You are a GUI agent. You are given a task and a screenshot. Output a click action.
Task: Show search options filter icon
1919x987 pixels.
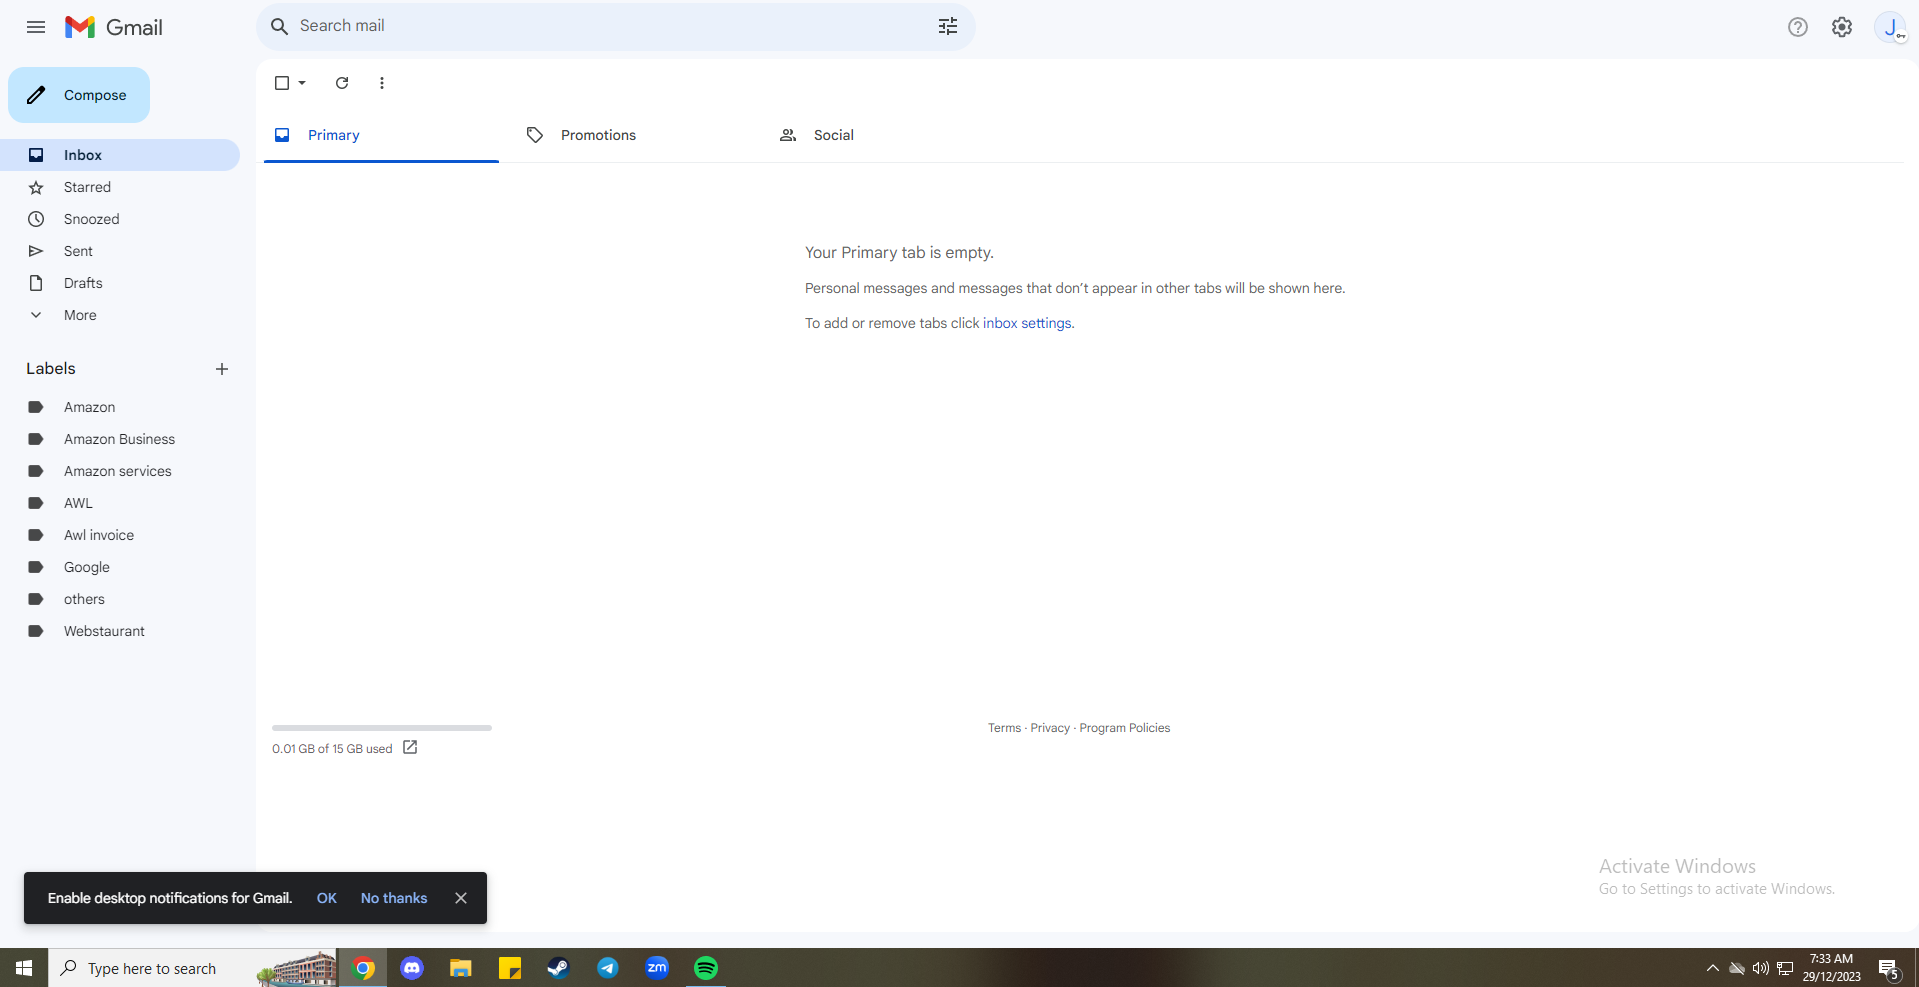[x=948, y=26]
